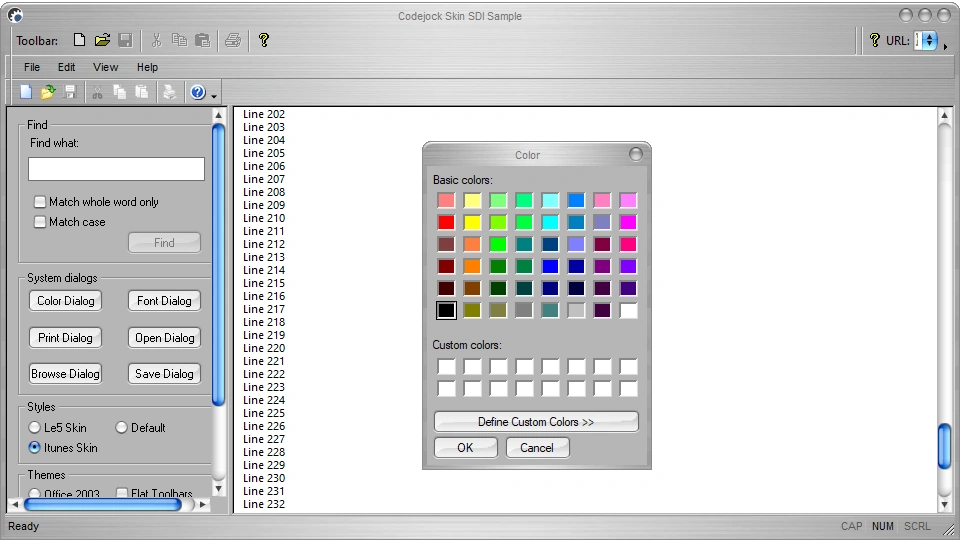Click document scrollbar up arrow

point(944,115)
